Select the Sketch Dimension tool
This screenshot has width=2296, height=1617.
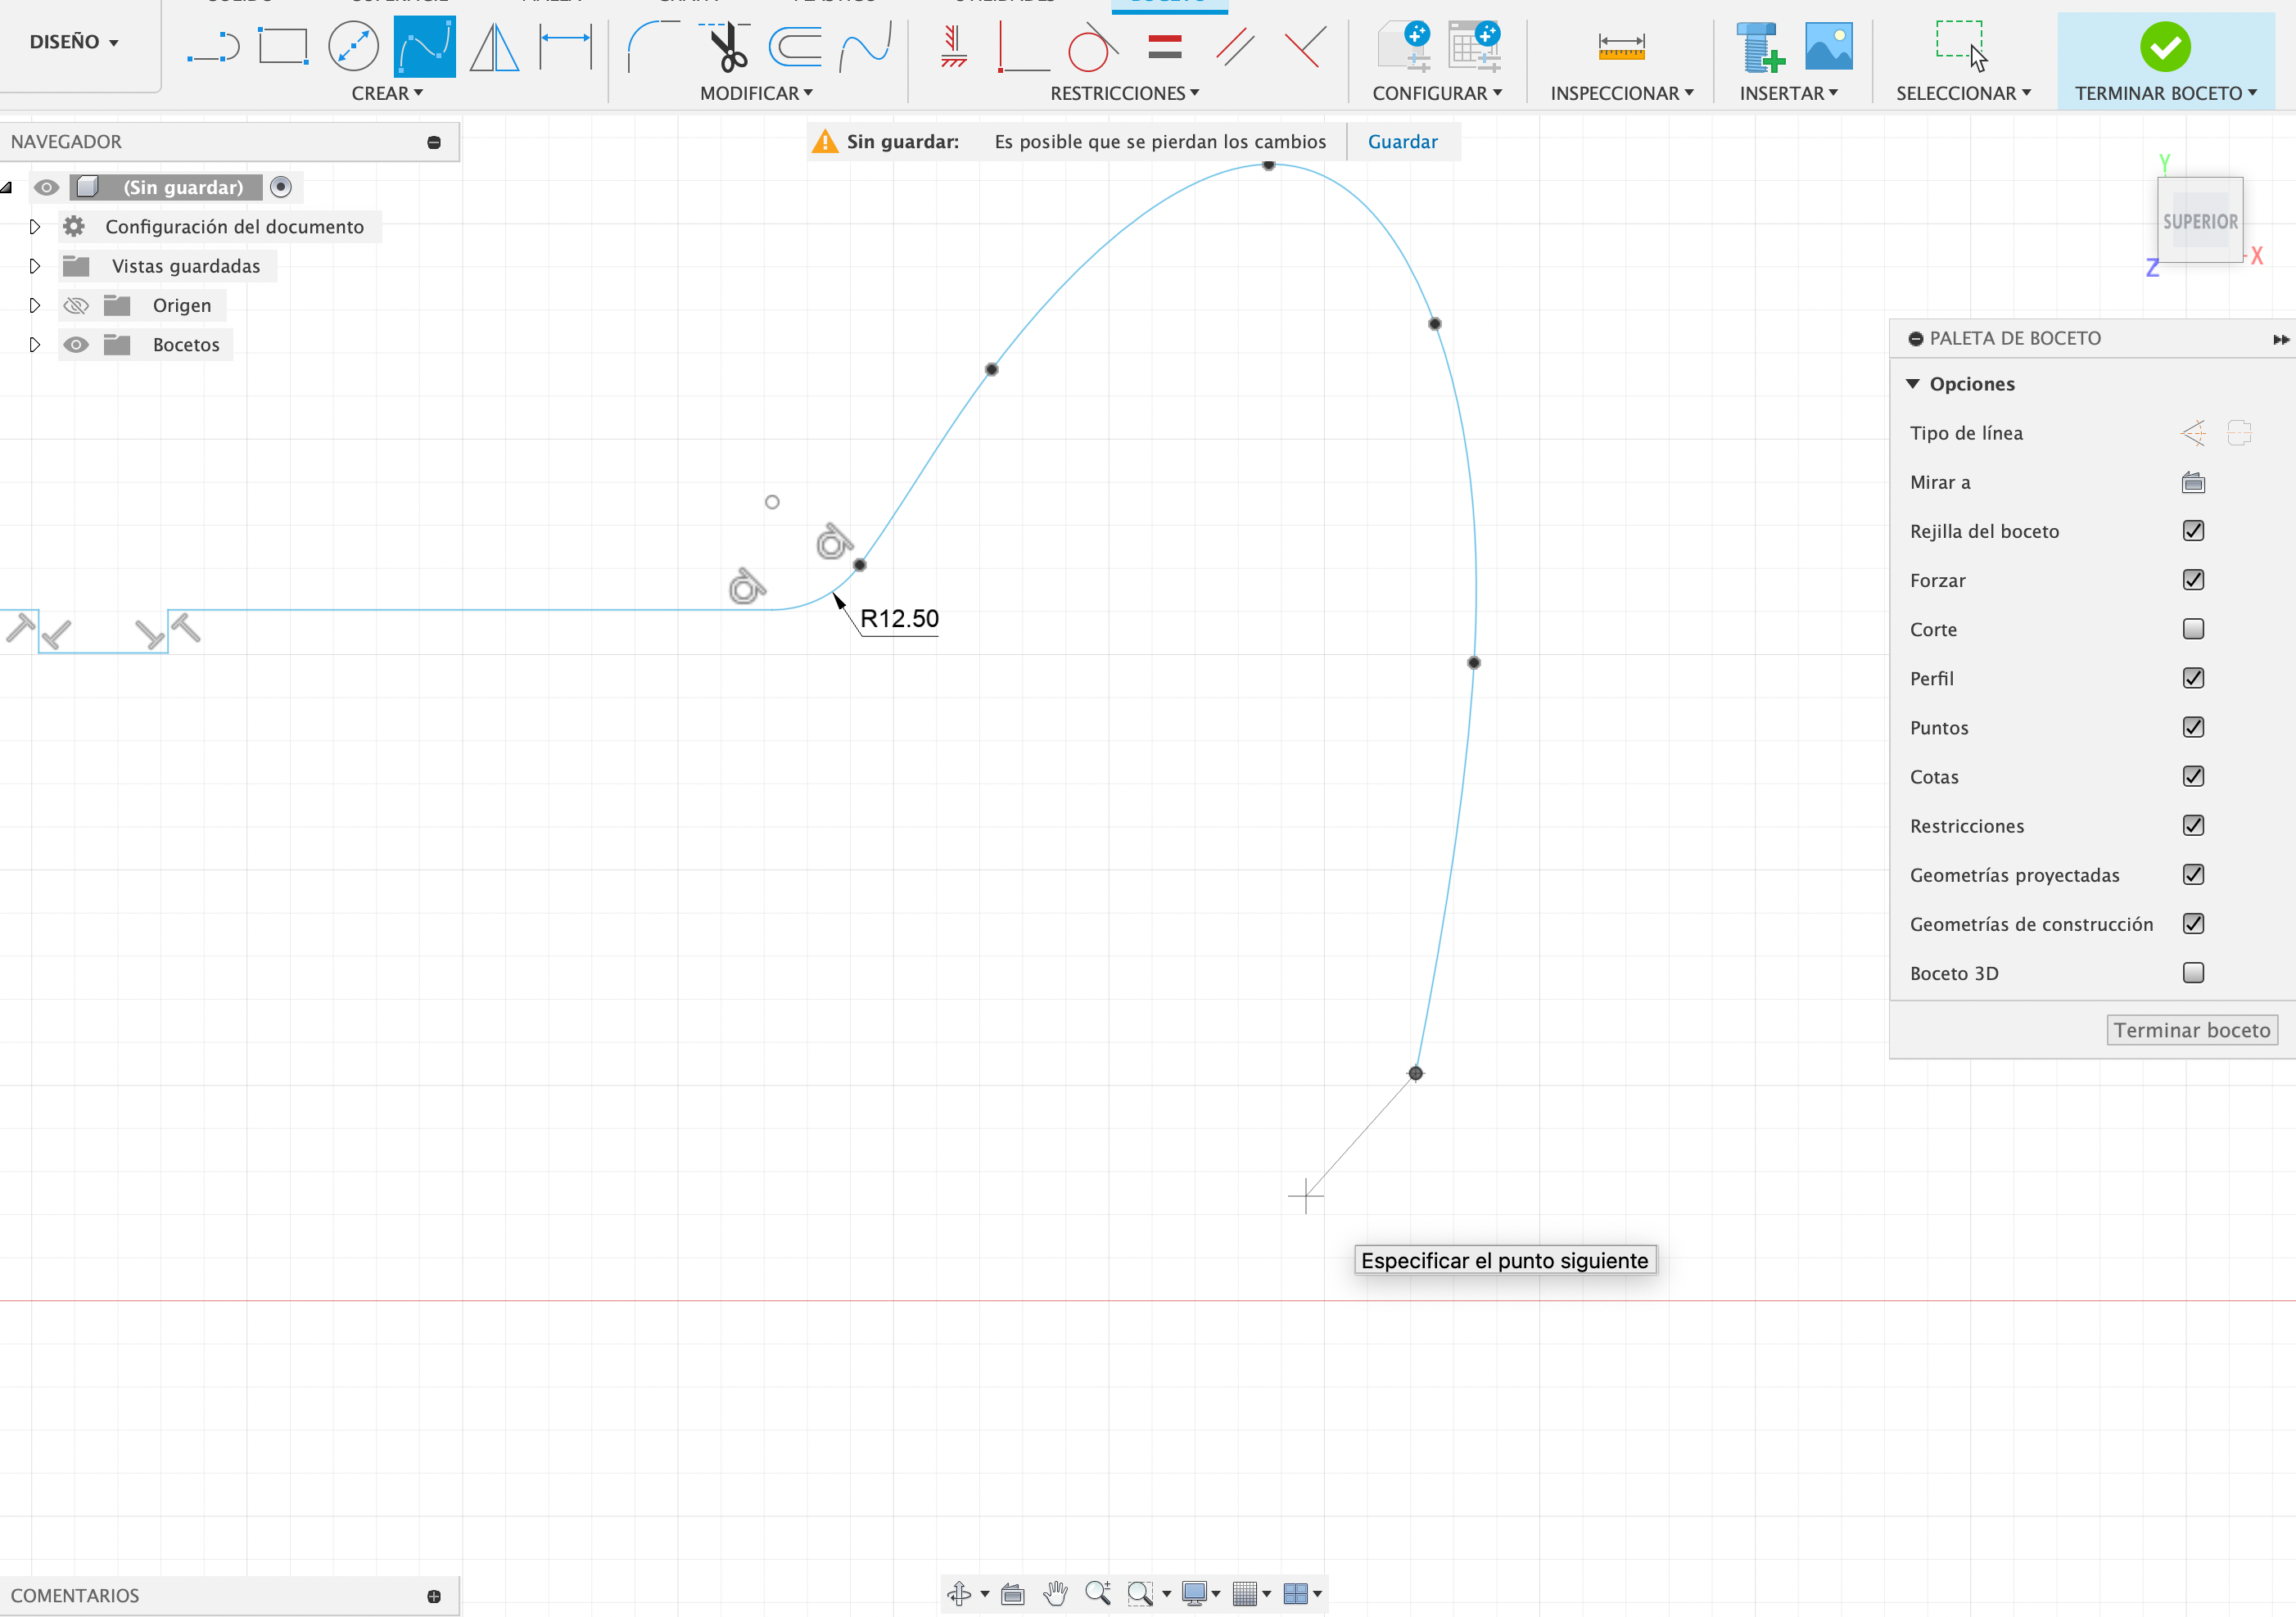pyautogui.click(x=566, y=46)
